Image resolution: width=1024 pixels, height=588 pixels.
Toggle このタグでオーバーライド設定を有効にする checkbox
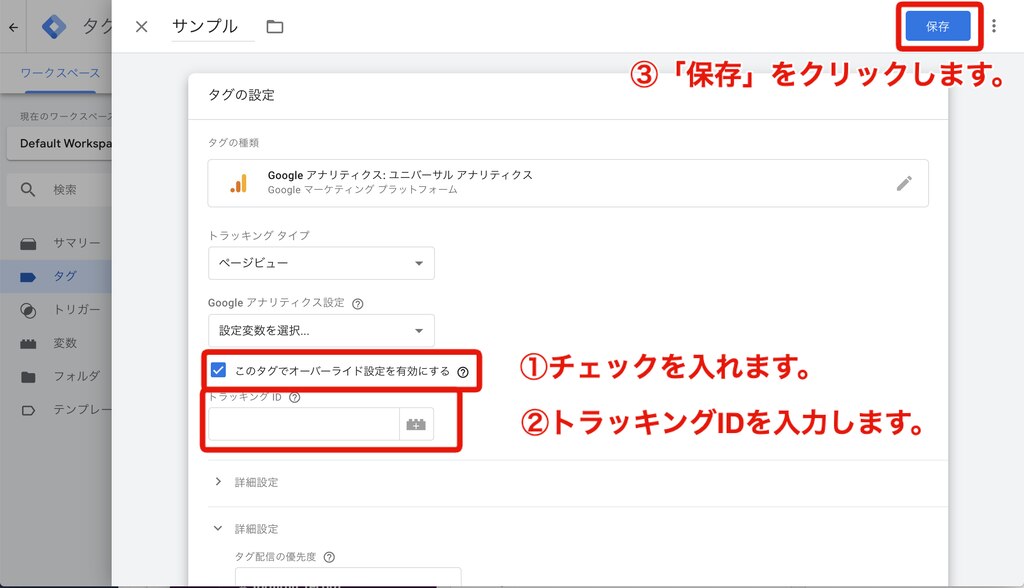point(219,370)
